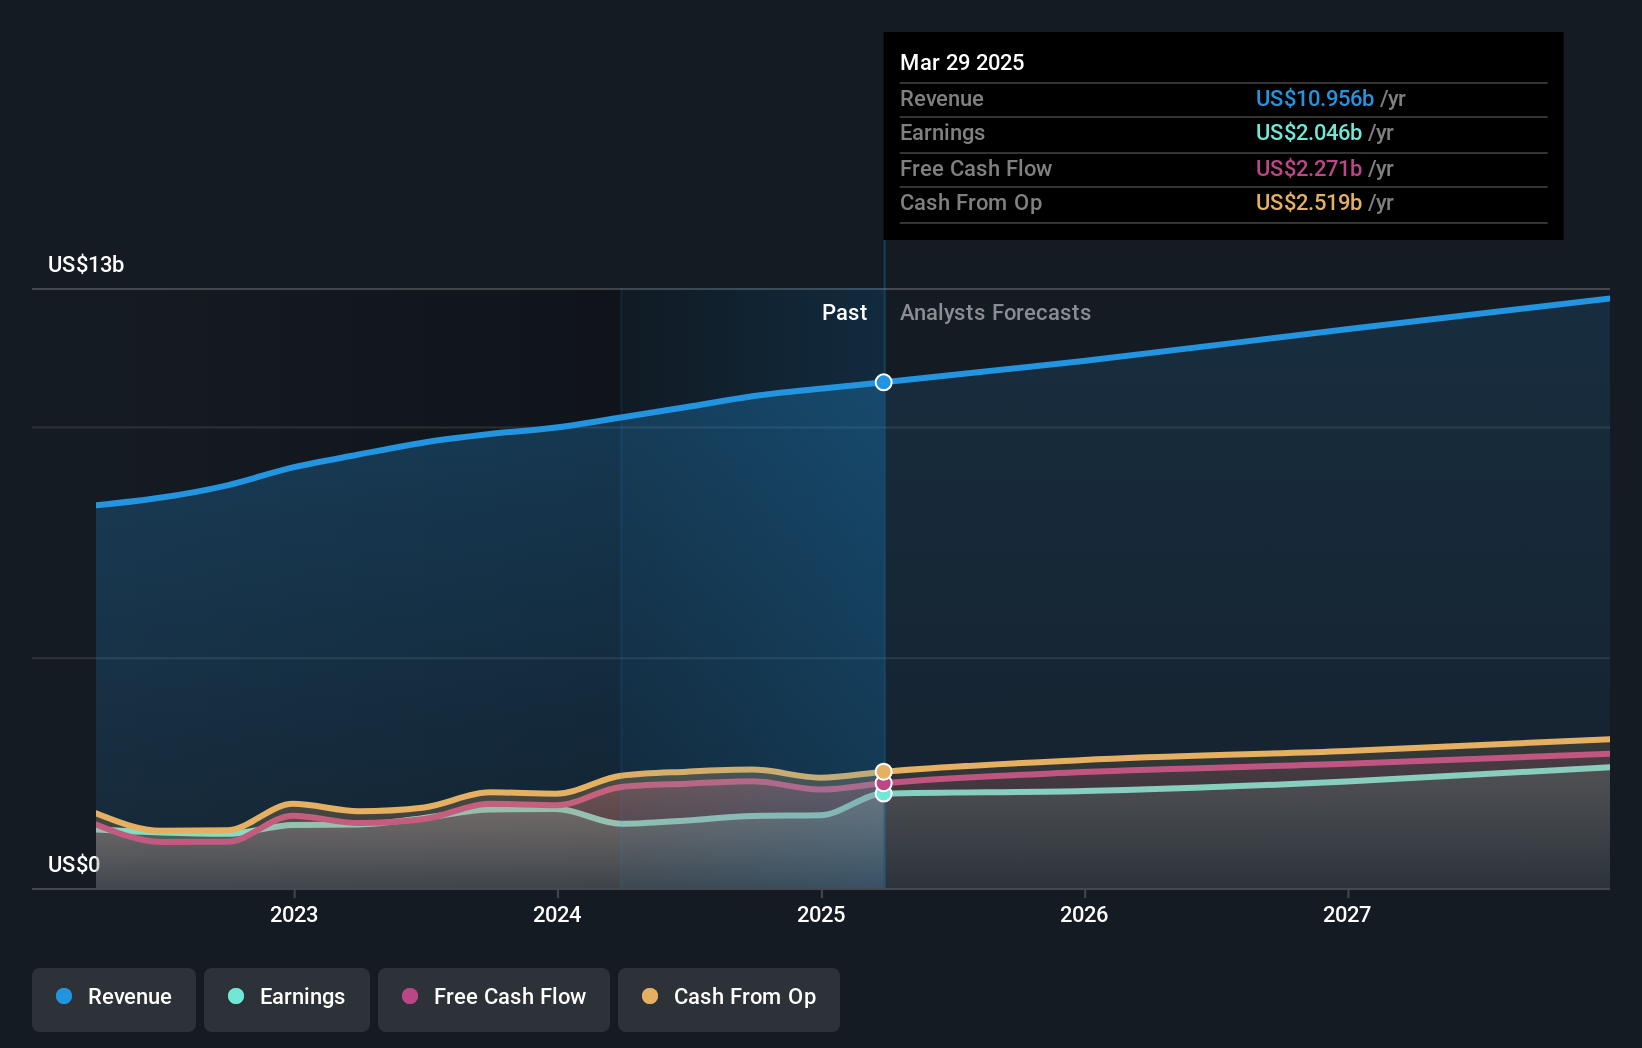Click the Revenue data point marker on blue line
This screenshot has width=1642, height=1048.
click(884, 382)
